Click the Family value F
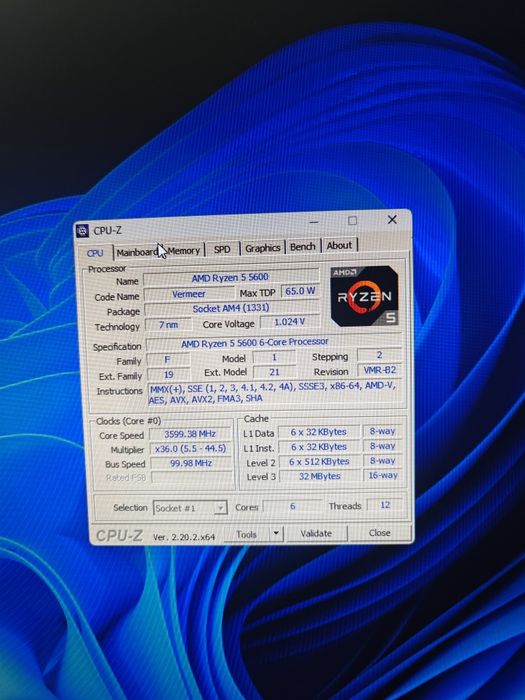Viewport: 525px width, 700px height. pos(167,359)
